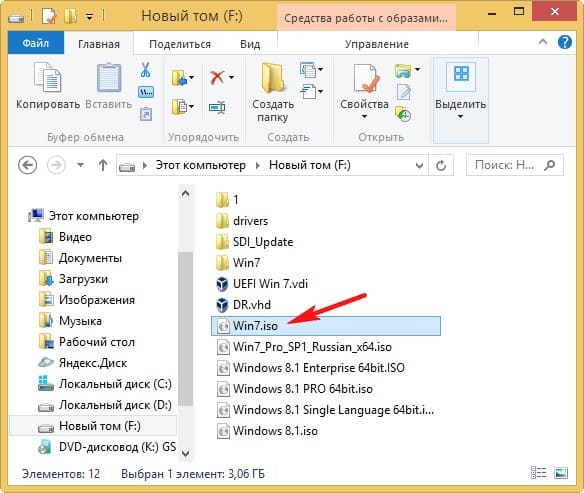Open the View ribbon tab
This screenshot has height=493, width=584.
pos(250,44)
